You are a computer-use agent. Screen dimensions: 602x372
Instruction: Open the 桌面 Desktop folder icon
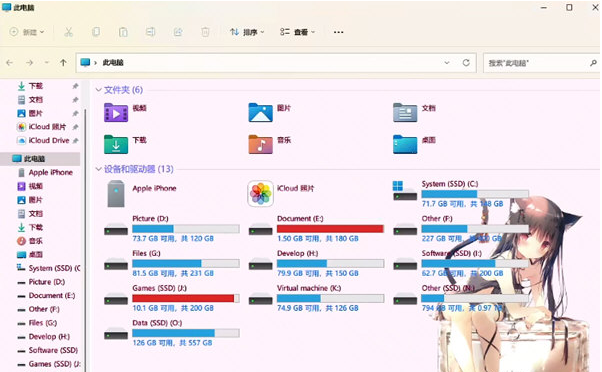(x=405, y=144)
